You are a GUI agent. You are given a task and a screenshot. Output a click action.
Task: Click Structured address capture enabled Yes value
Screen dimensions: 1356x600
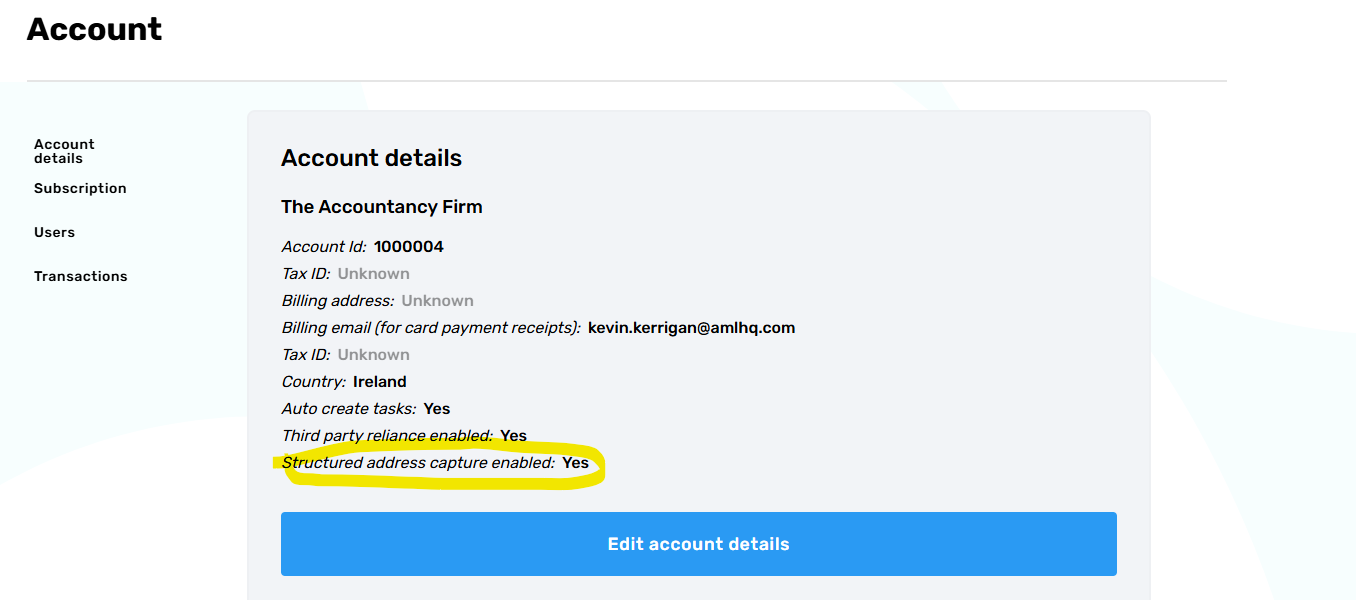tap(575, 463)
